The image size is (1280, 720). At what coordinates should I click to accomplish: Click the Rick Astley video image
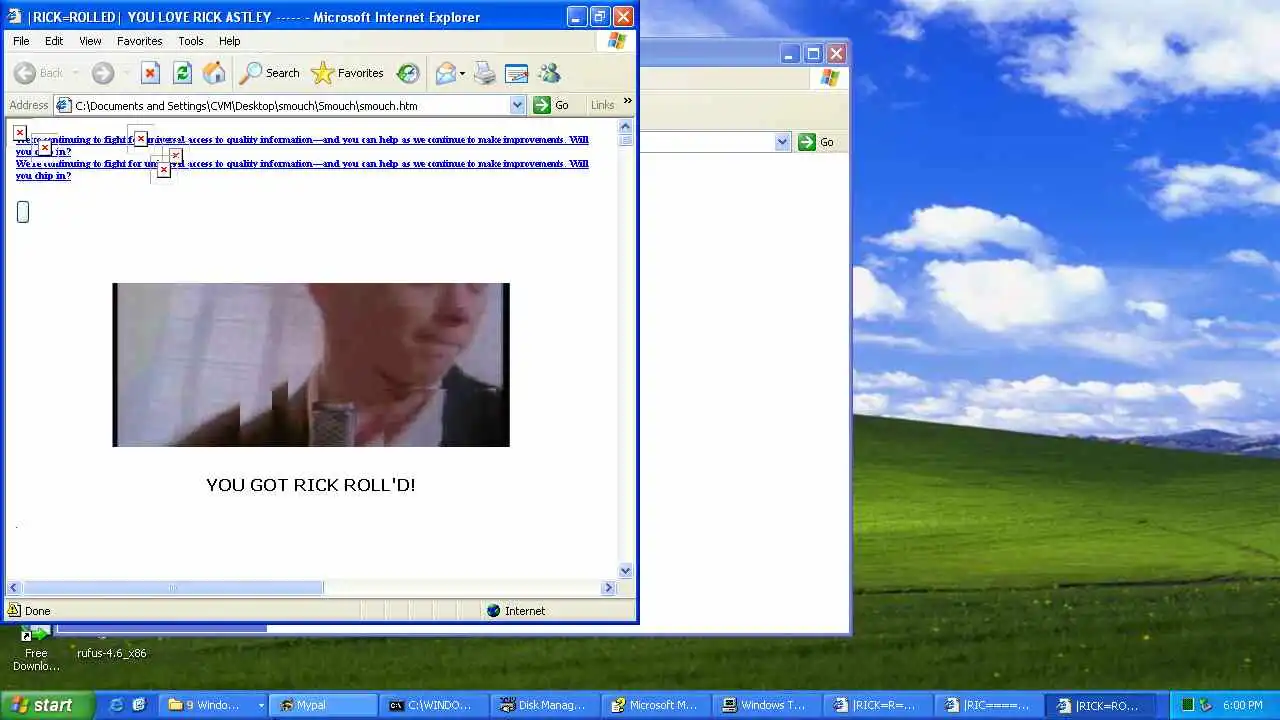coord(311,365)
